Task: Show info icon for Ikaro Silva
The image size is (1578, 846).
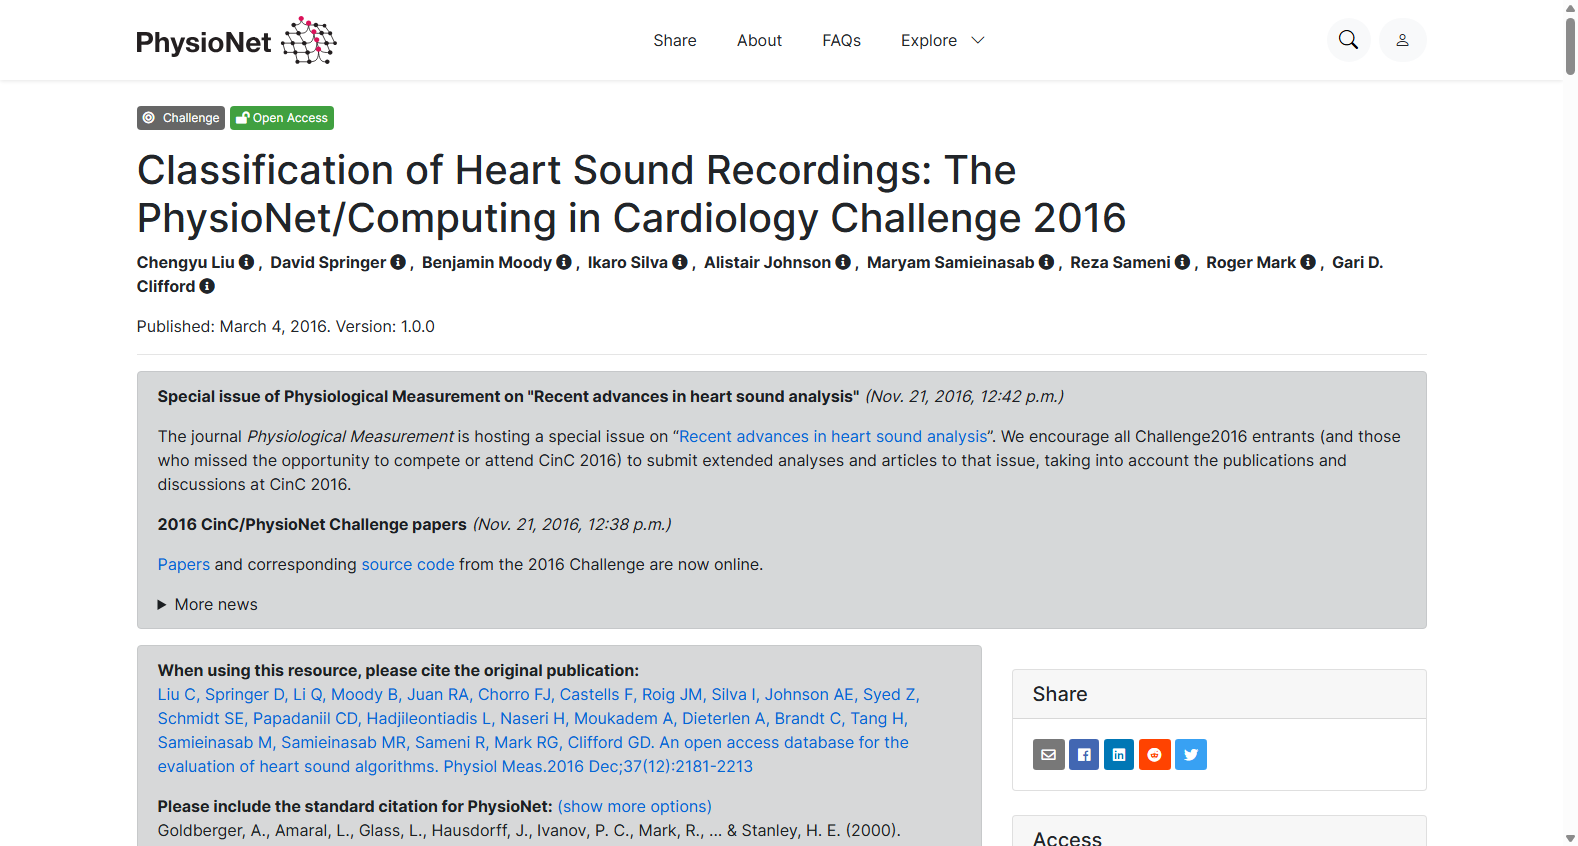Action: 680,262
